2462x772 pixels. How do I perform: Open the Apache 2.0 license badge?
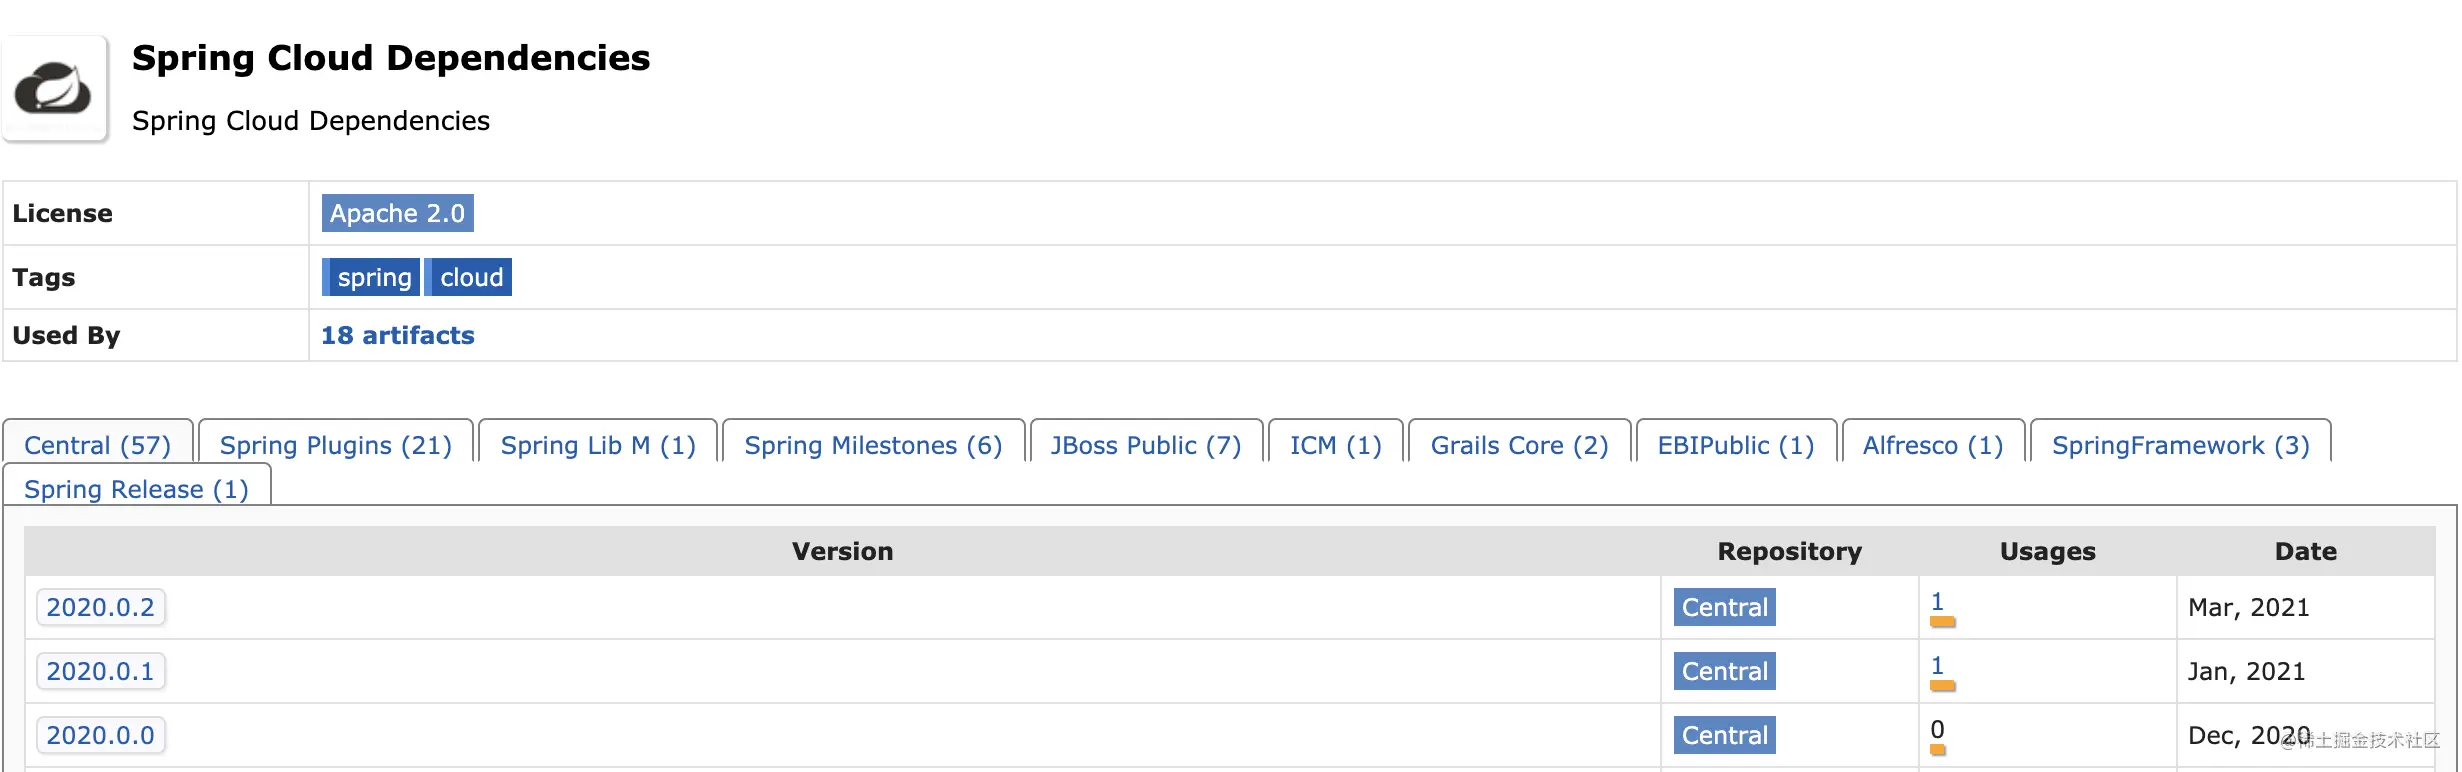pyautogui.click(x=397, y=213)
